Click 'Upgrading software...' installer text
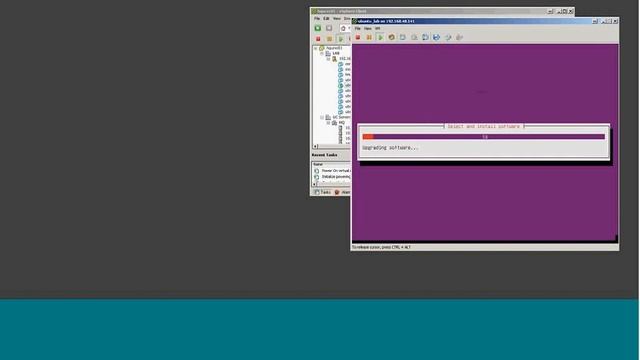The height and width of the screenshot is (360, 640). tap(390, 148)
